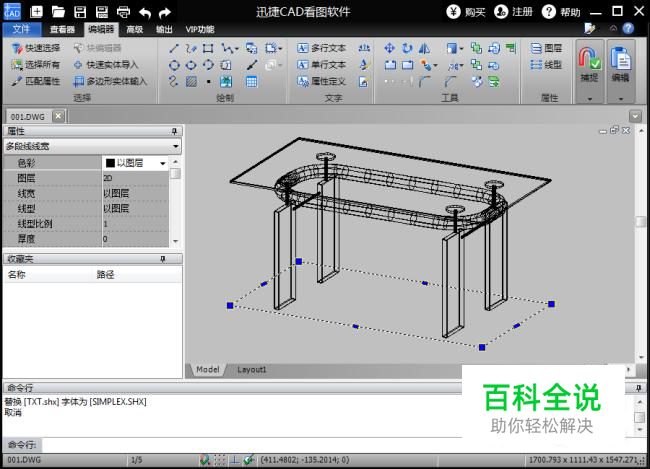Open the document tabs list dropdown
Viewport: 650px width, 469px height.
635,116
